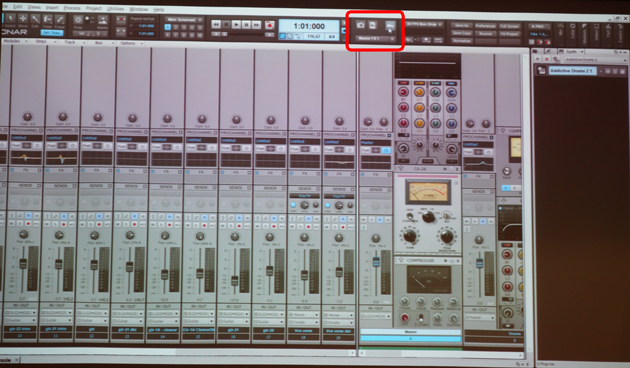The image size is (630, 368).
Task: Pick the Edit tool
Action: pyautogui.click(x=35, y=18)
